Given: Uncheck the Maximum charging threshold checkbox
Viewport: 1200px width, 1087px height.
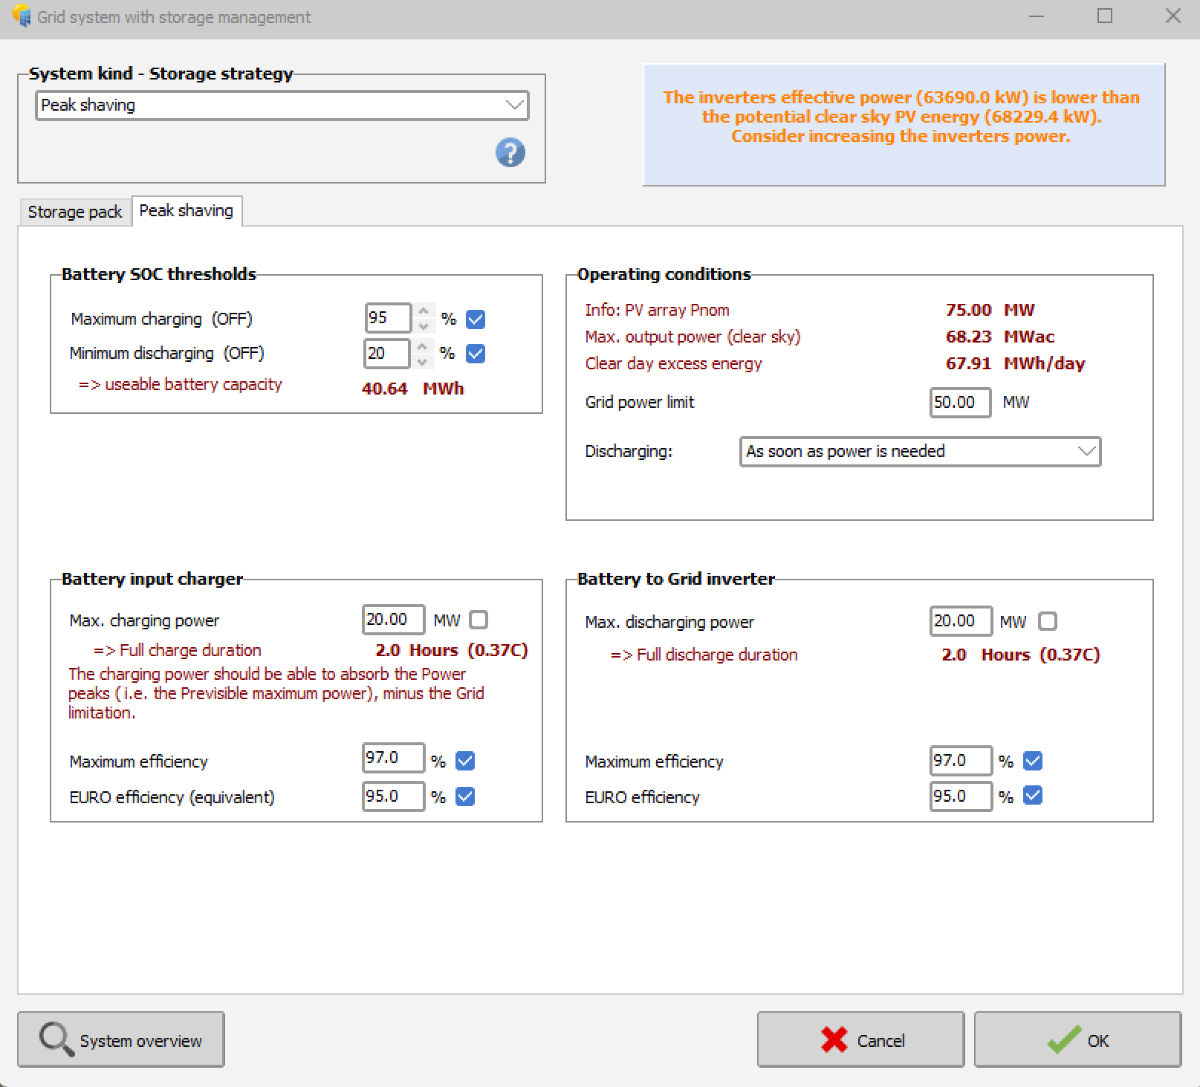Looking at the screenshot, I should tap(476, 319).
